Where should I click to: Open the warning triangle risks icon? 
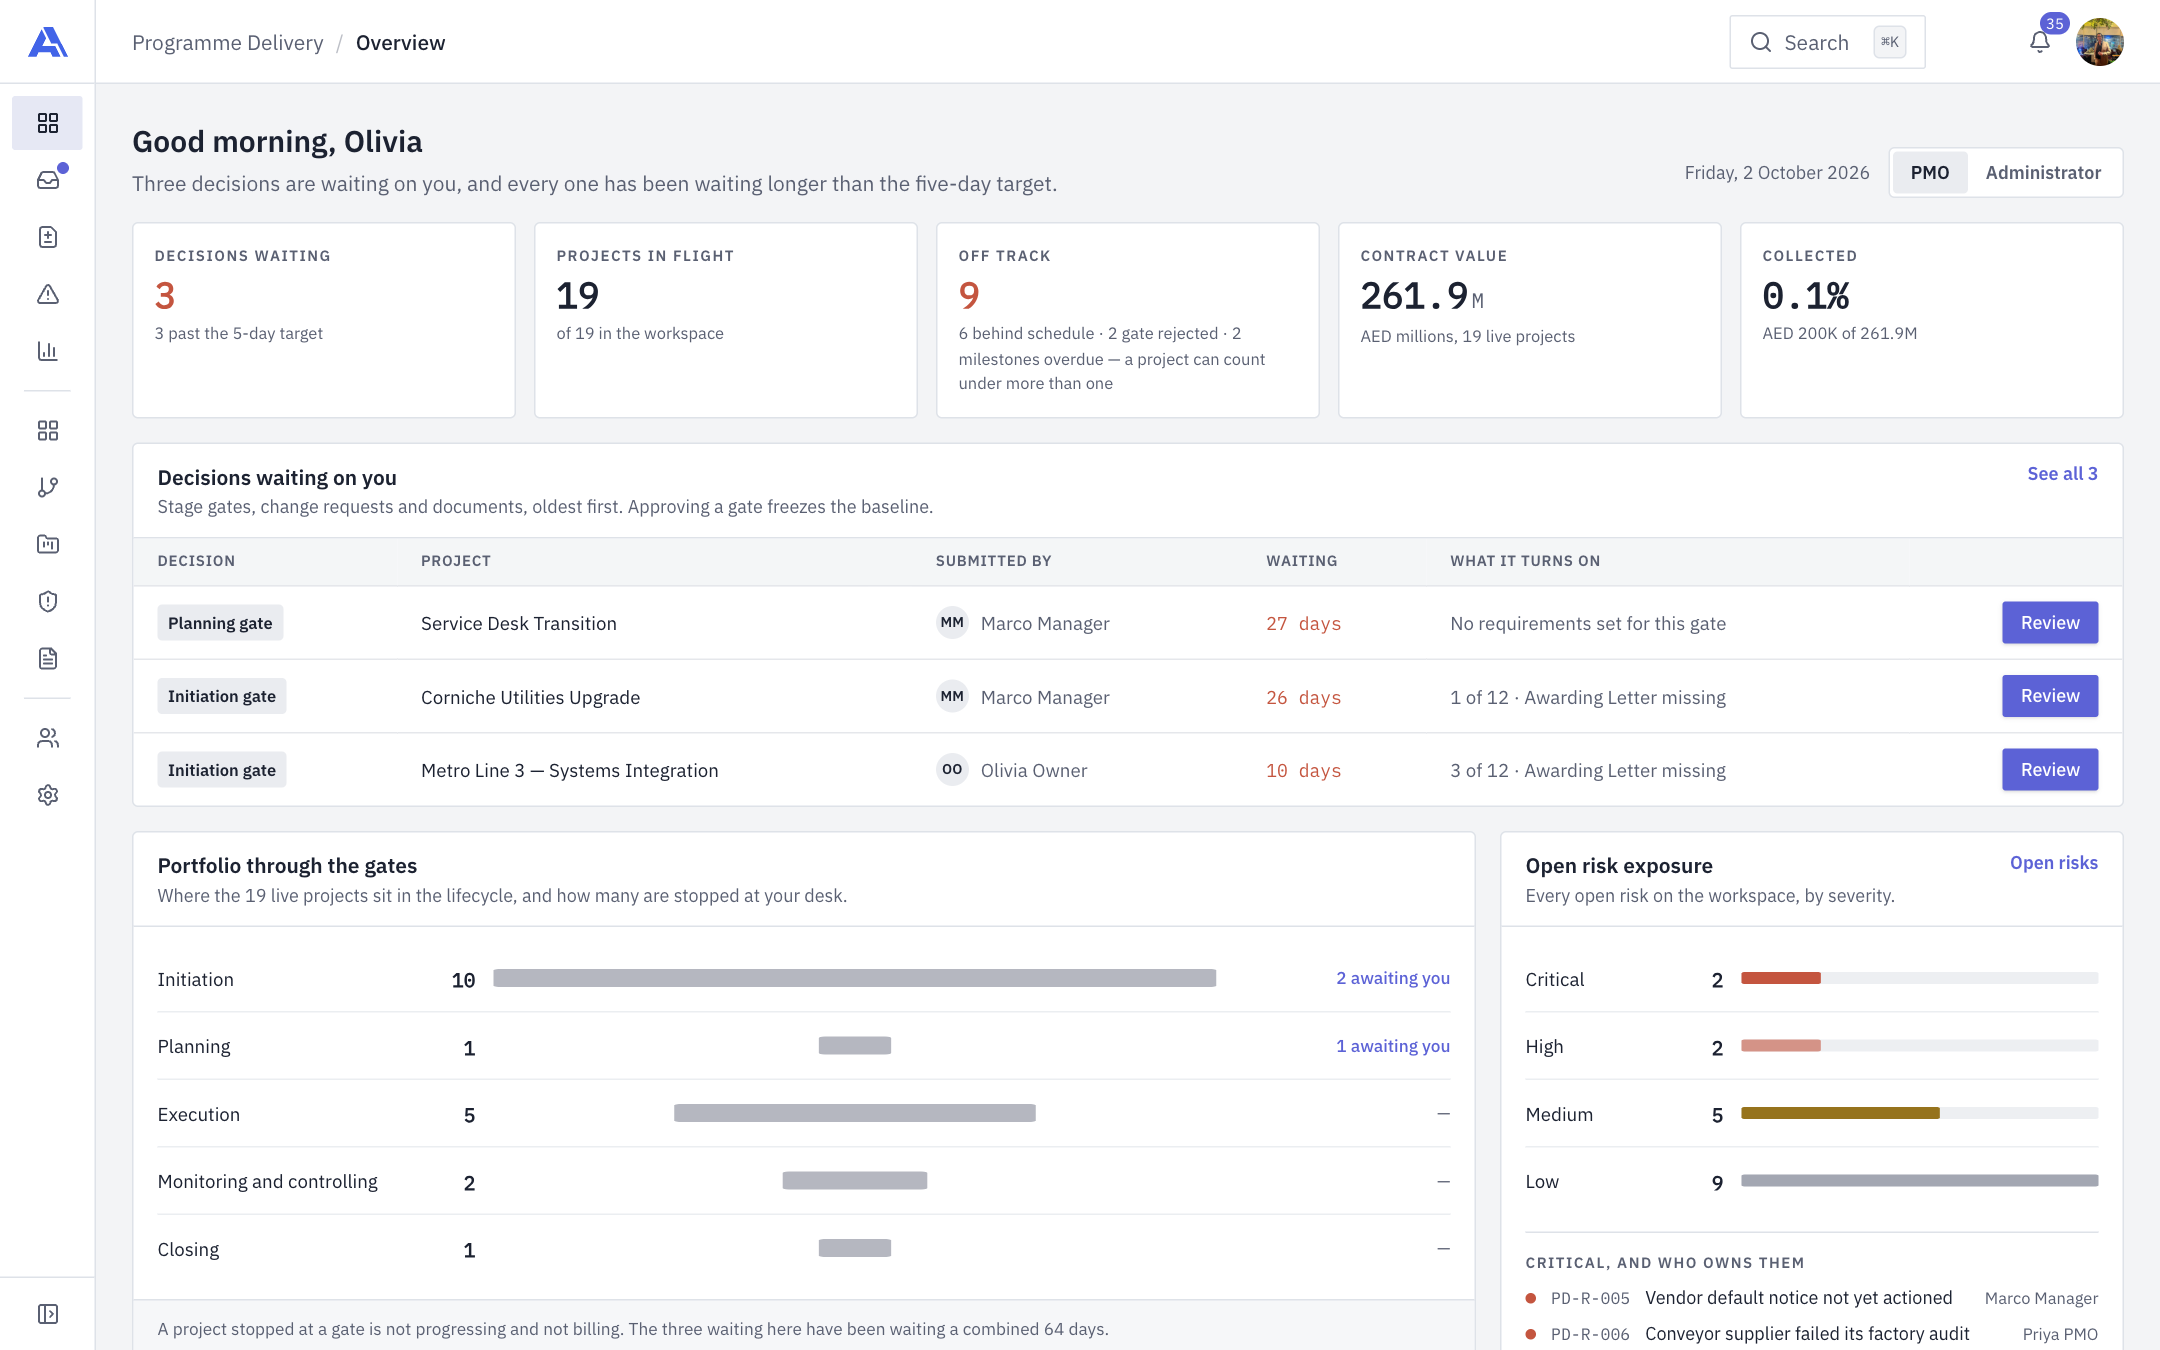47,294
